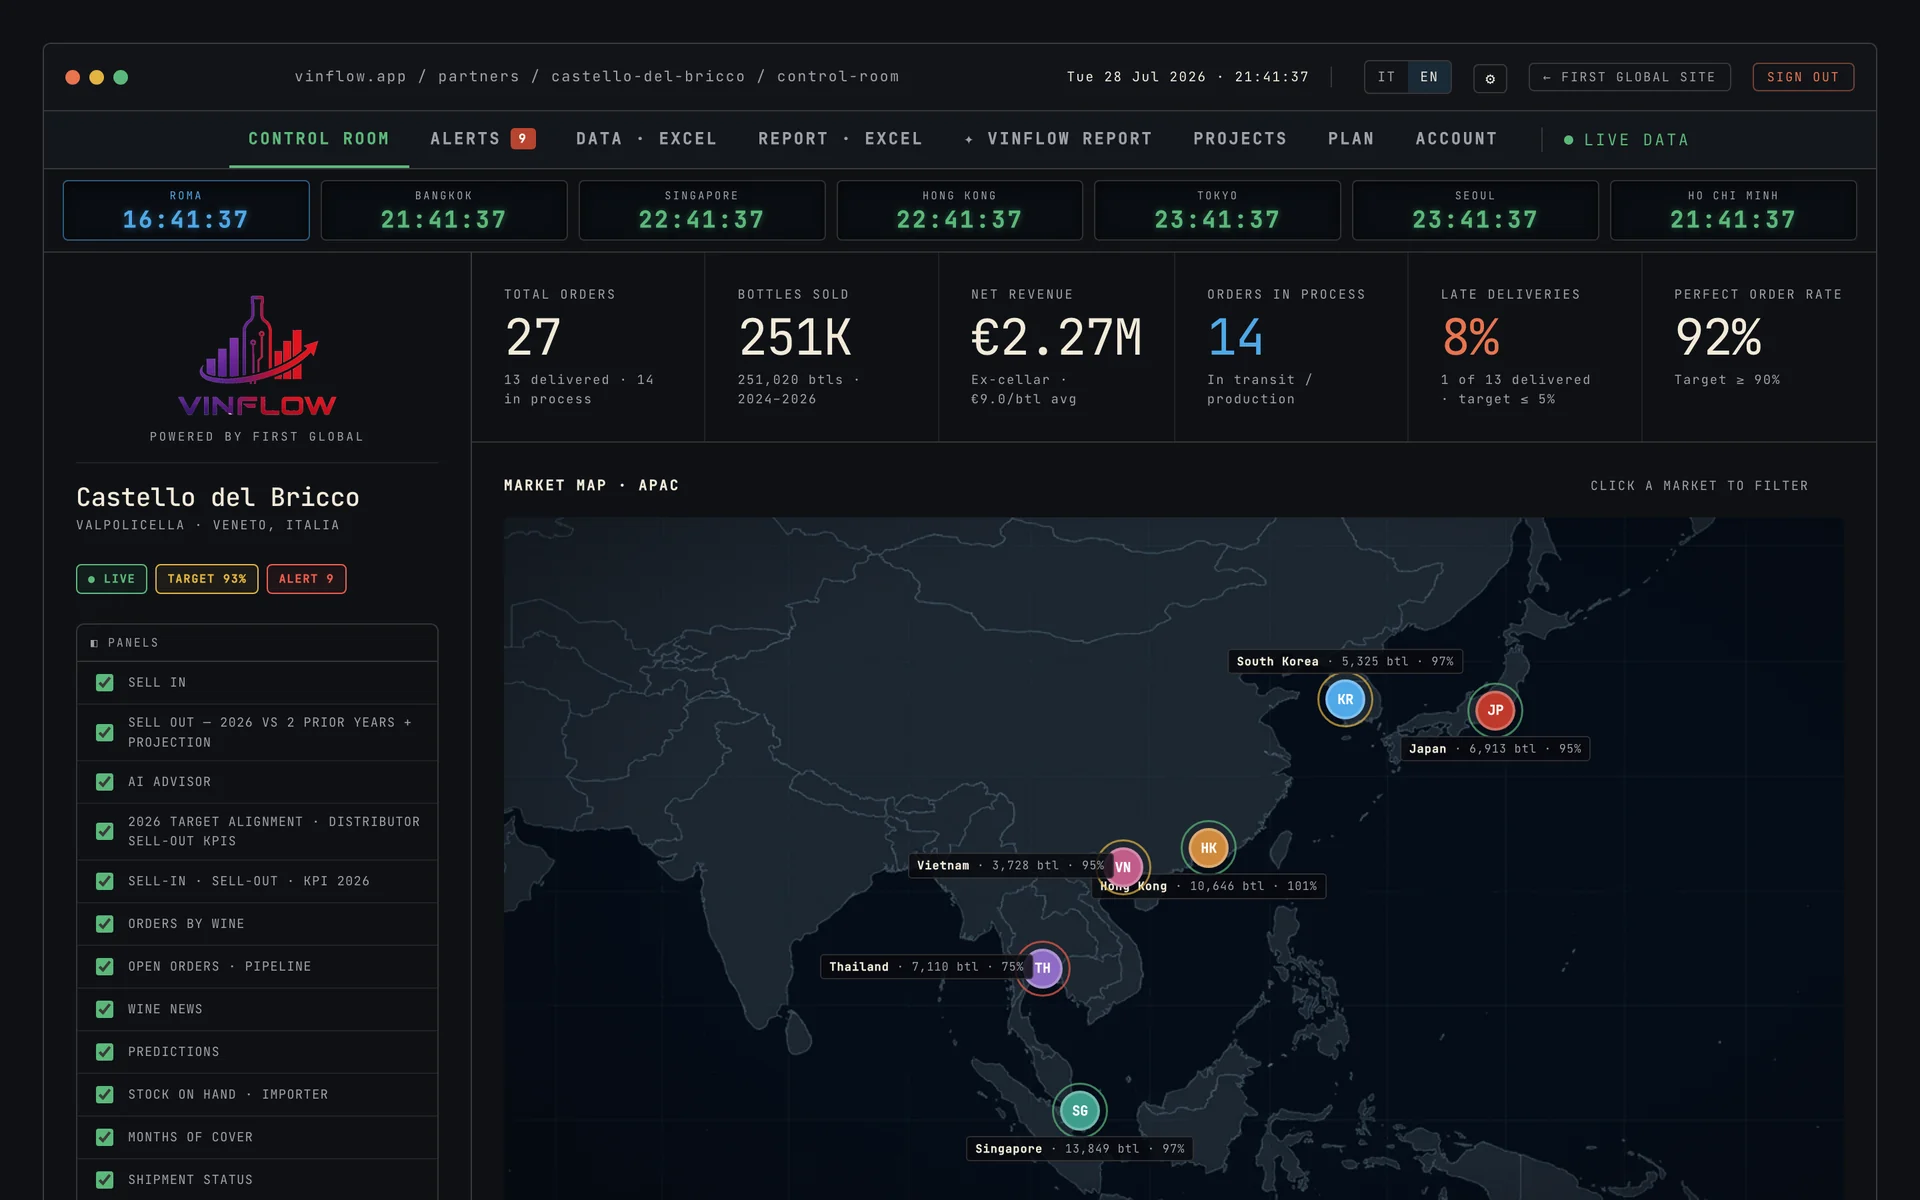Select the Ho Chi Minh clock card
1920x1200 pixels.
[1733, 210]
